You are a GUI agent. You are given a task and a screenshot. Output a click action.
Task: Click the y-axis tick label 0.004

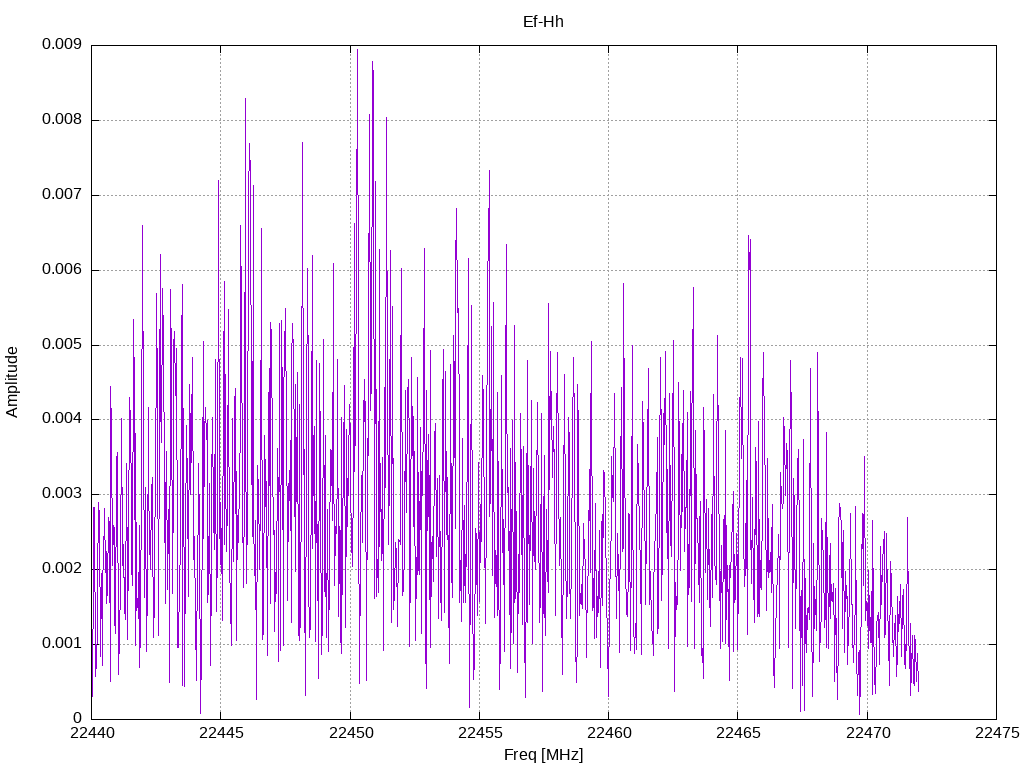point(61,419)
